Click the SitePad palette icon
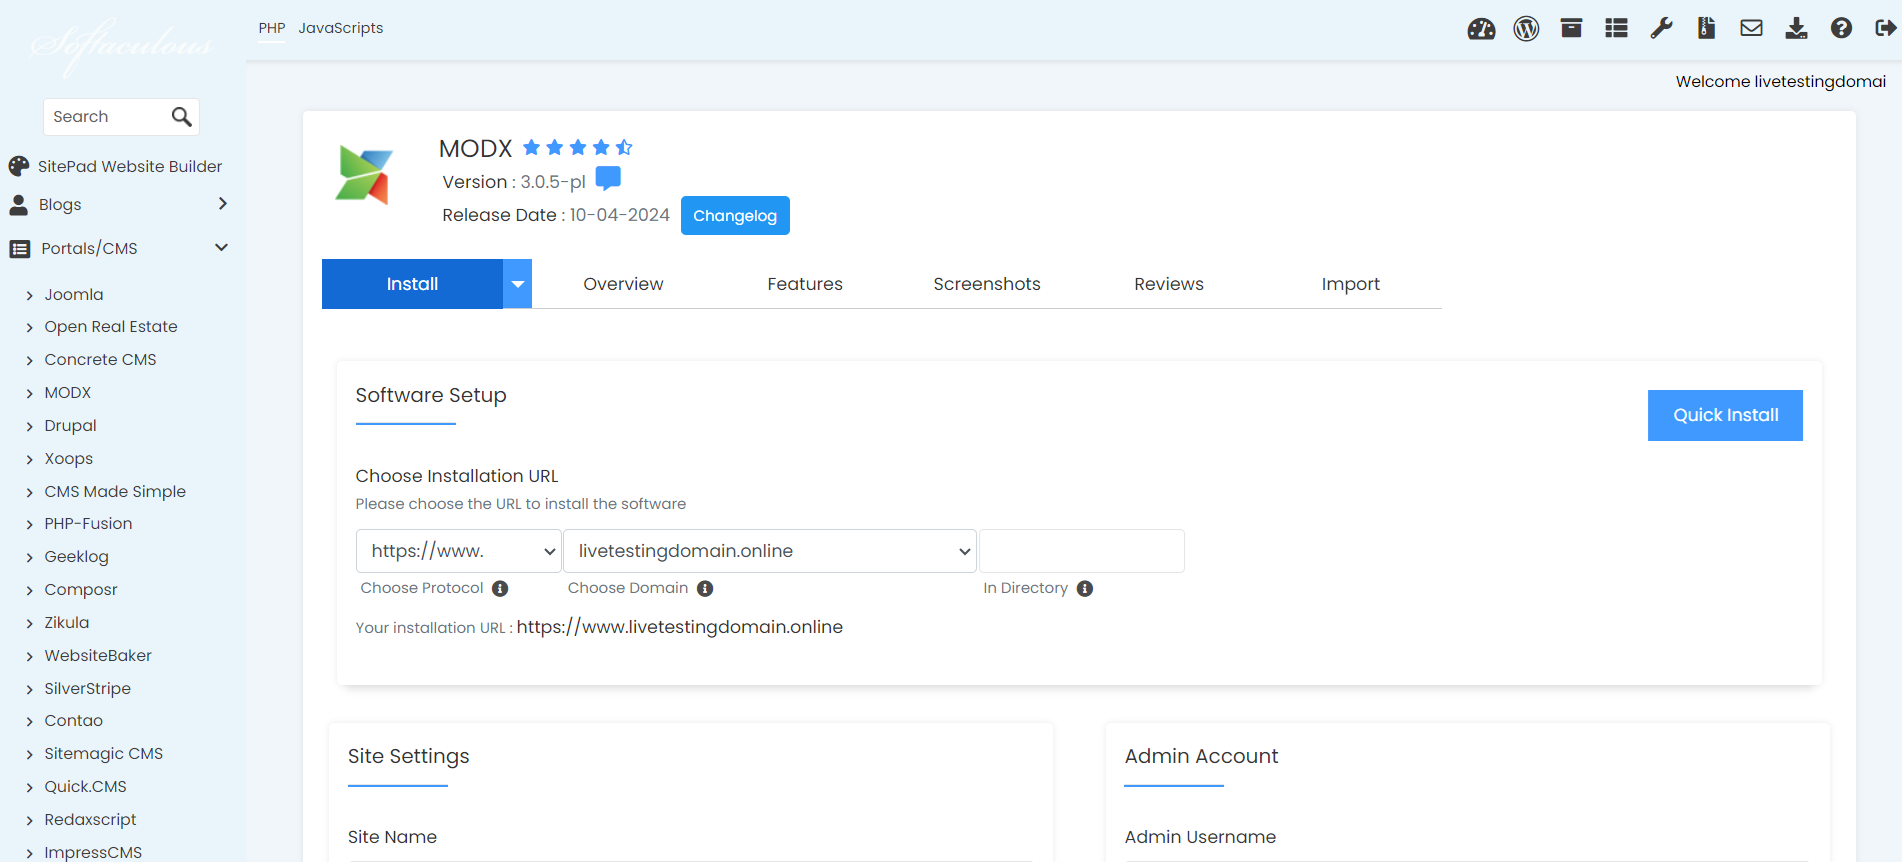The height and width of the screenshot is (862, 1902). tap(19, 166)
